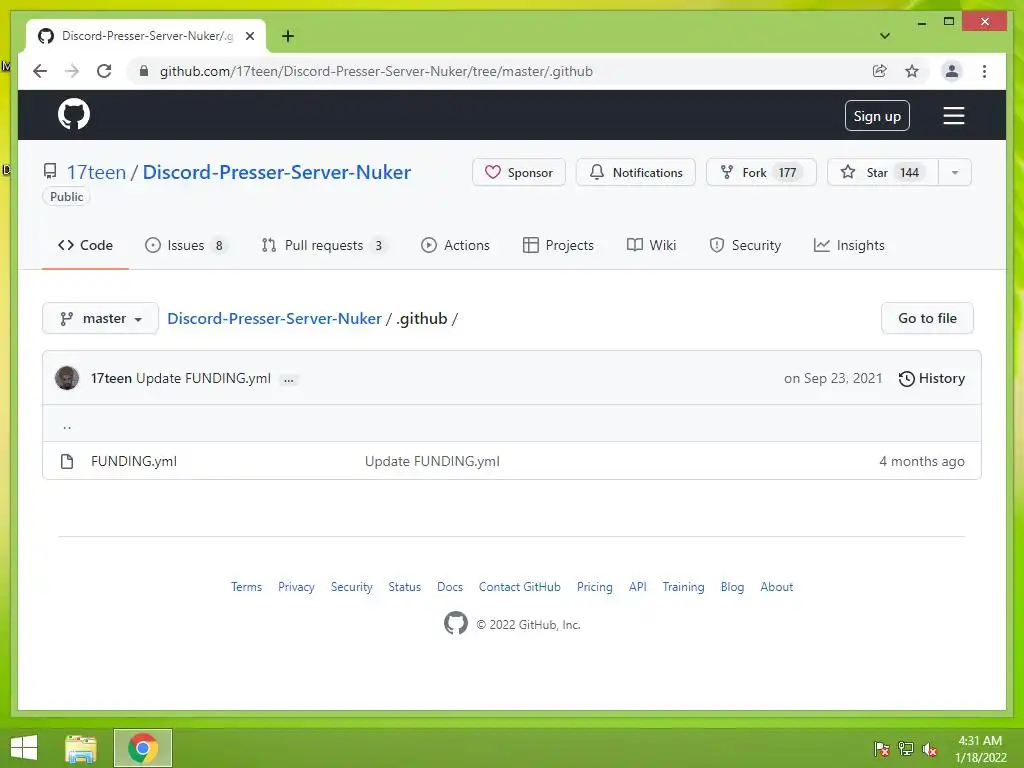Navigate to parent directory via double dots

click(x=67, y=425)
